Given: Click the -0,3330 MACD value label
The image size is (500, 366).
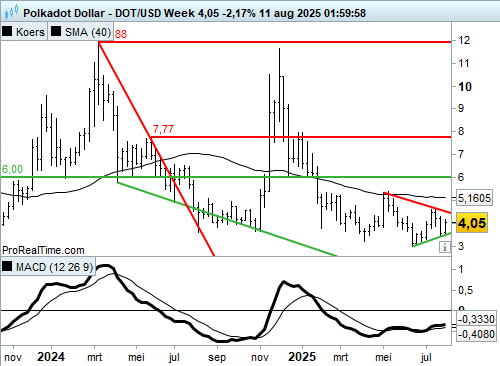Looking at the screenshot, I should tap(476, 319).
